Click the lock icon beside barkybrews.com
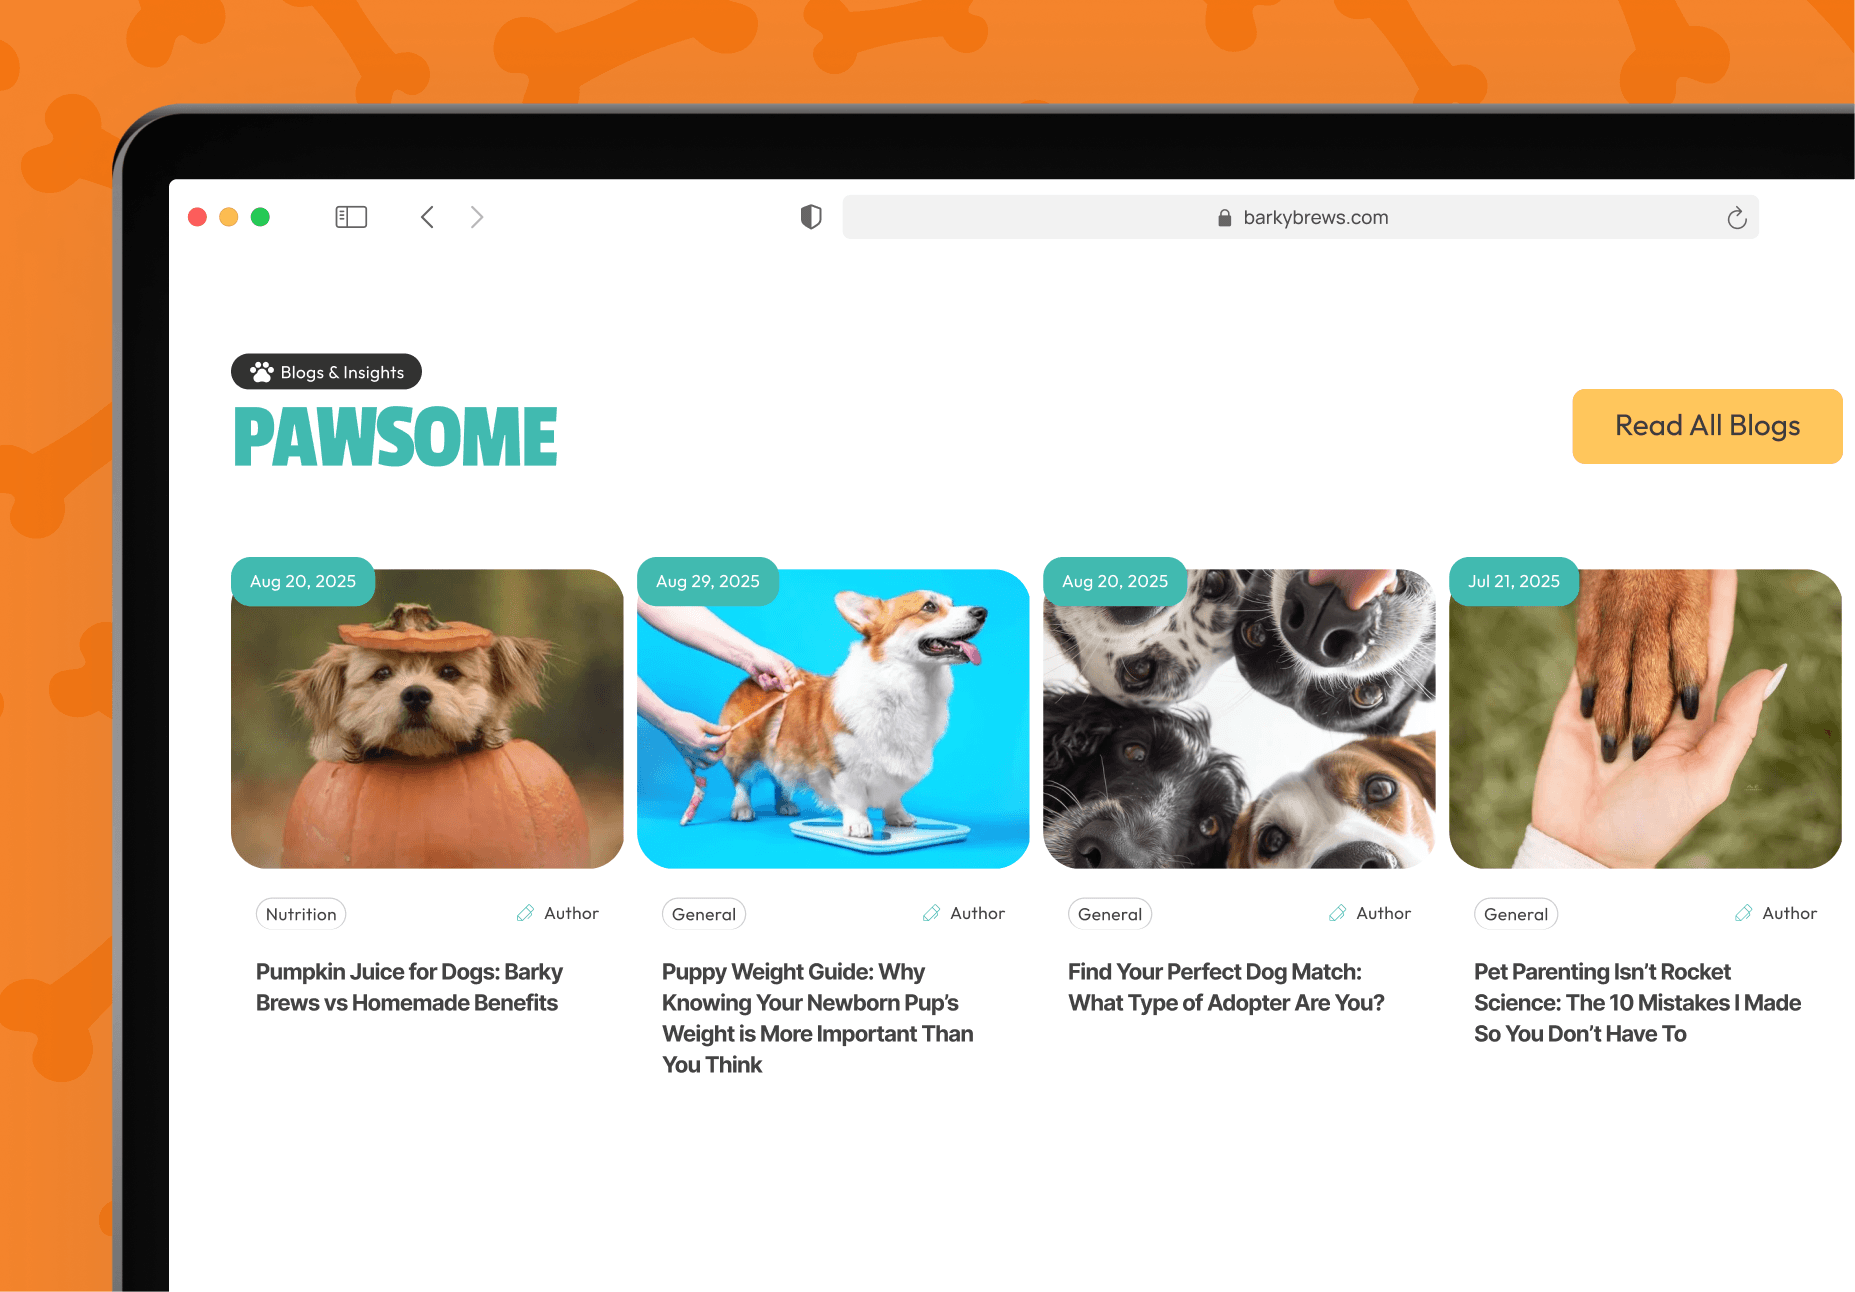Image resolution: width=1855 pixels, height=1292 pixels. pos(1224,218)
